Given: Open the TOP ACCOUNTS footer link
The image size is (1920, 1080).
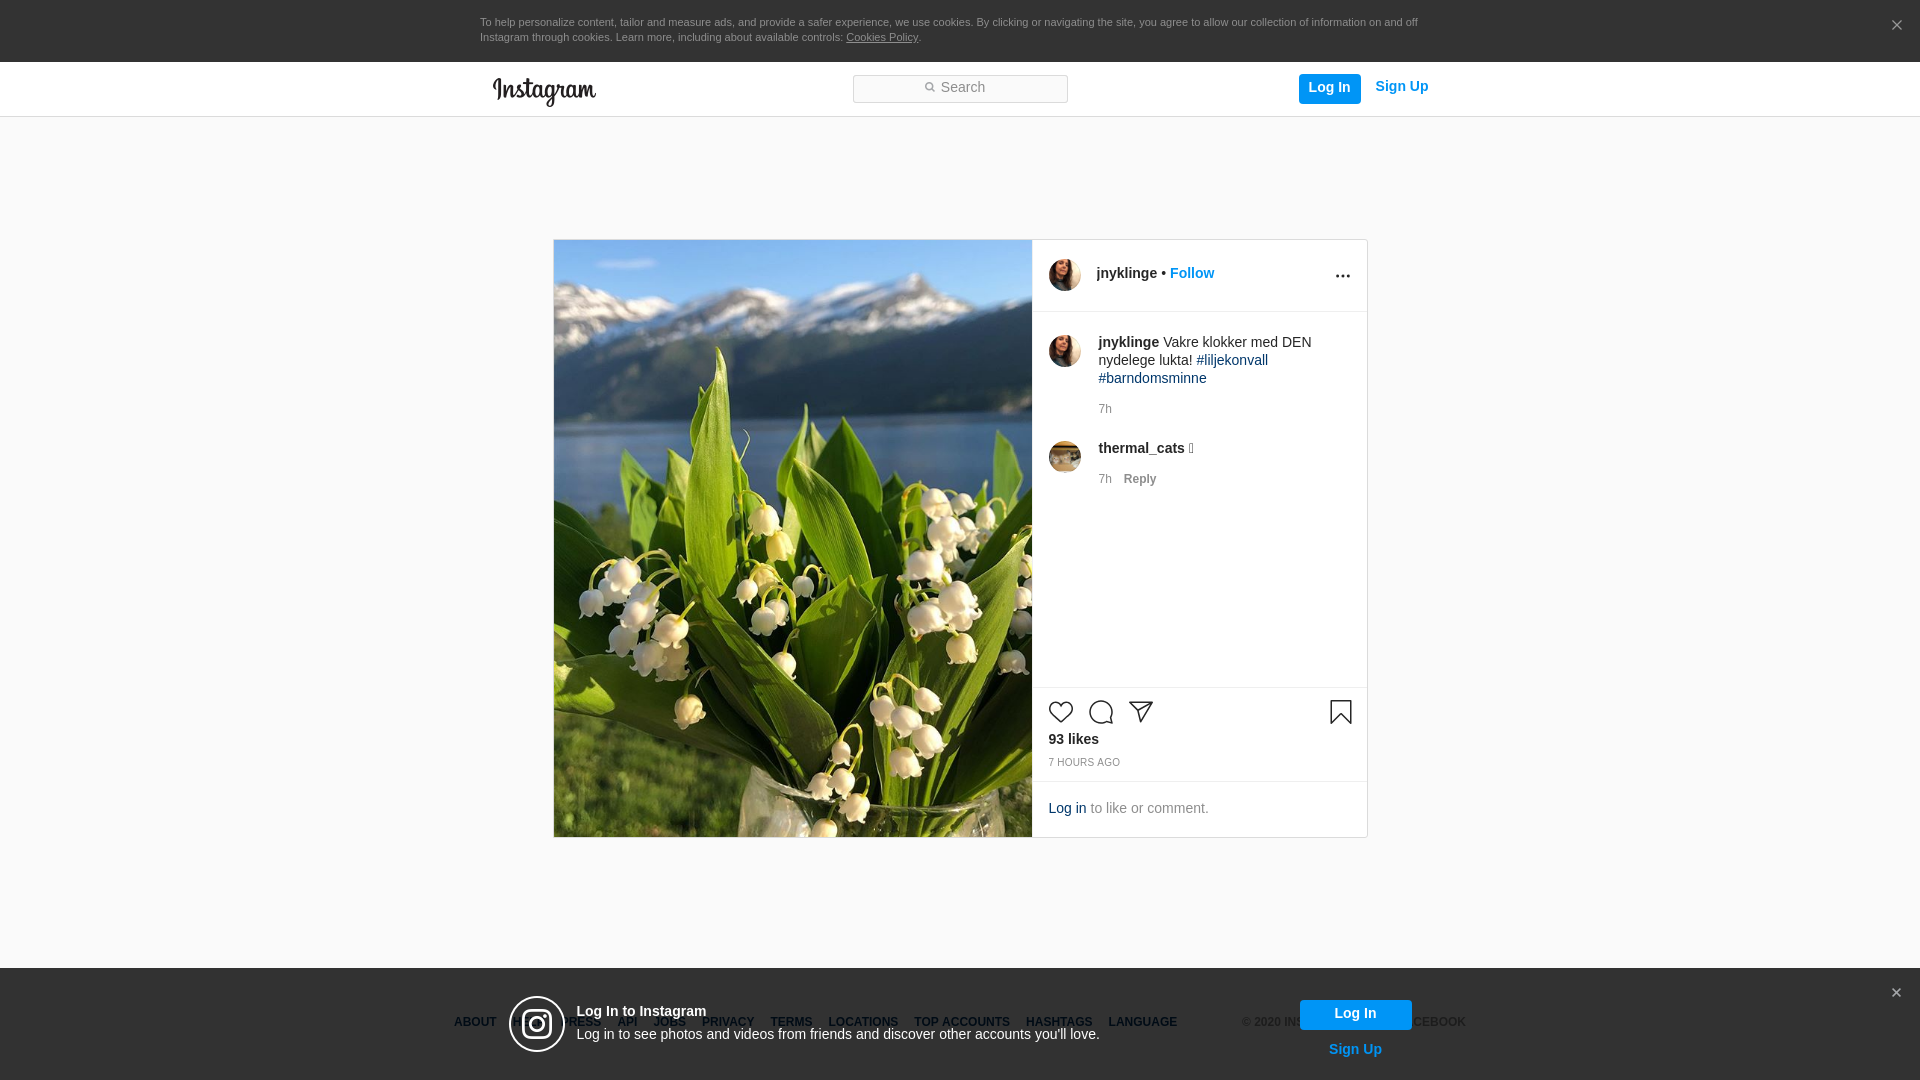Looking at the screenshot, I should (x=962, y=1022).
